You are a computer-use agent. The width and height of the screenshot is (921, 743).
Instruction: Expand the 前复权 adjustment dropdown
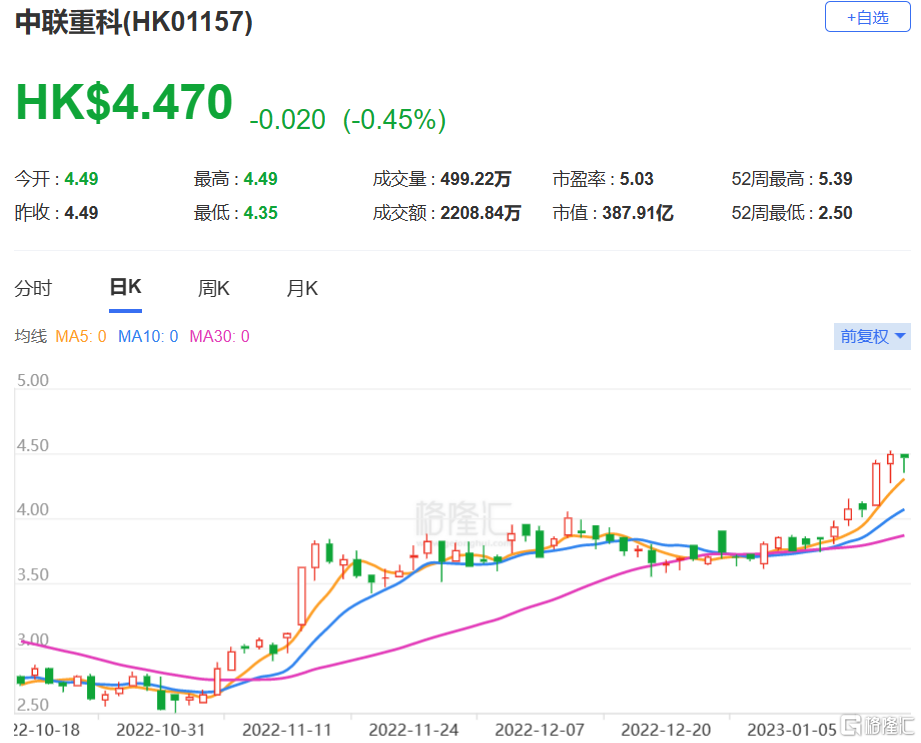point(872,336)
